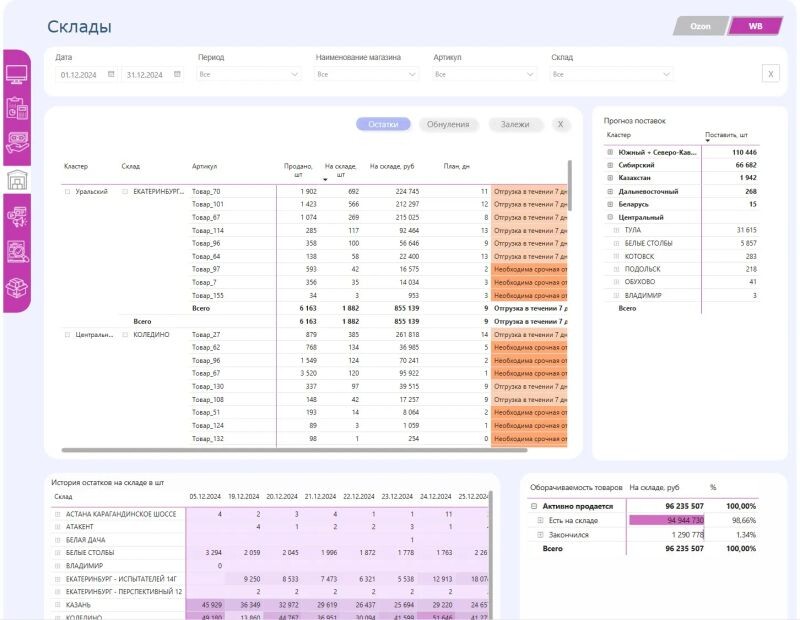The image size is (800, 620).
Task: Open the Наименование магазина dropdown
Action: point(367,74)
